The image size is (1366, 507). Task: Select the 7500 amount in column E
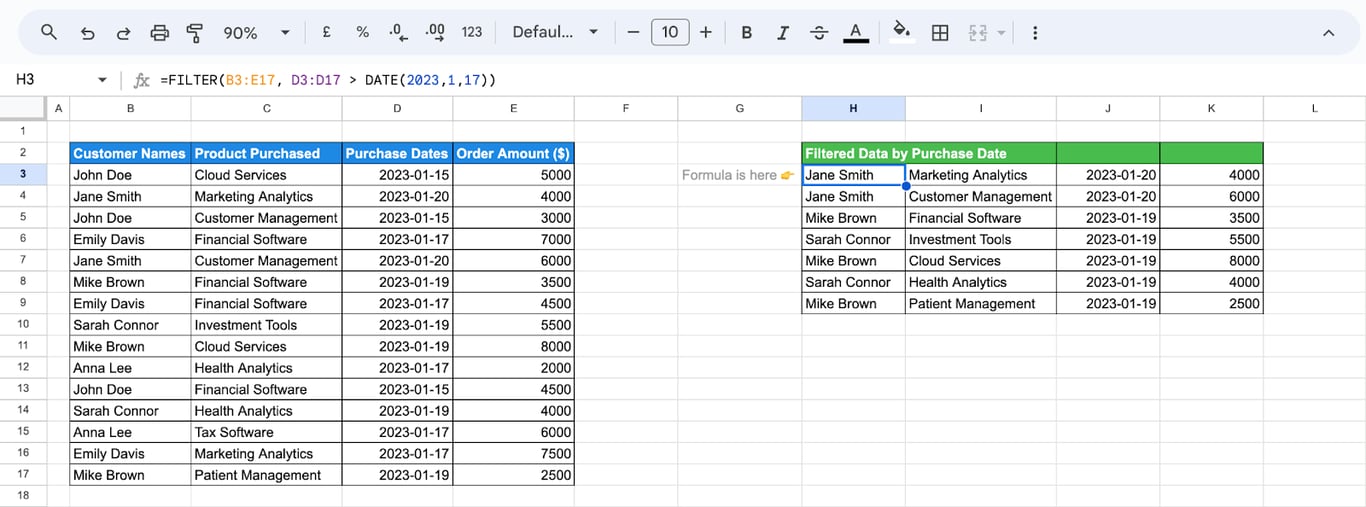tap(513, 454)
